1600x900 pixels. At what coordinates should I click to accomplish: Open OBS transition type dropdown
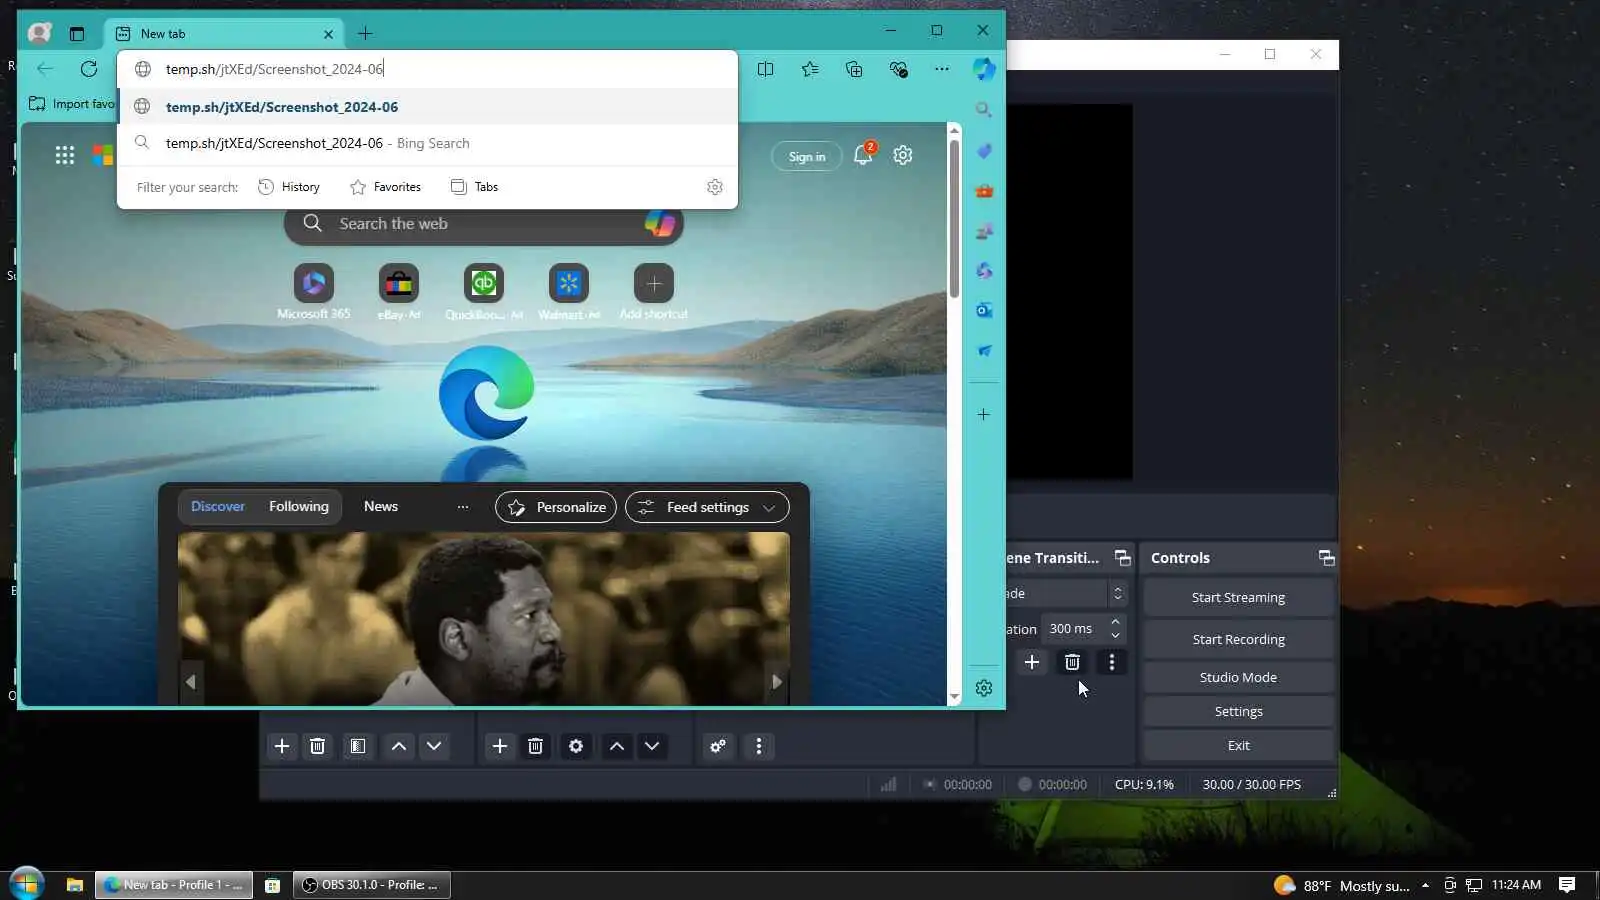click(1068, 593)
